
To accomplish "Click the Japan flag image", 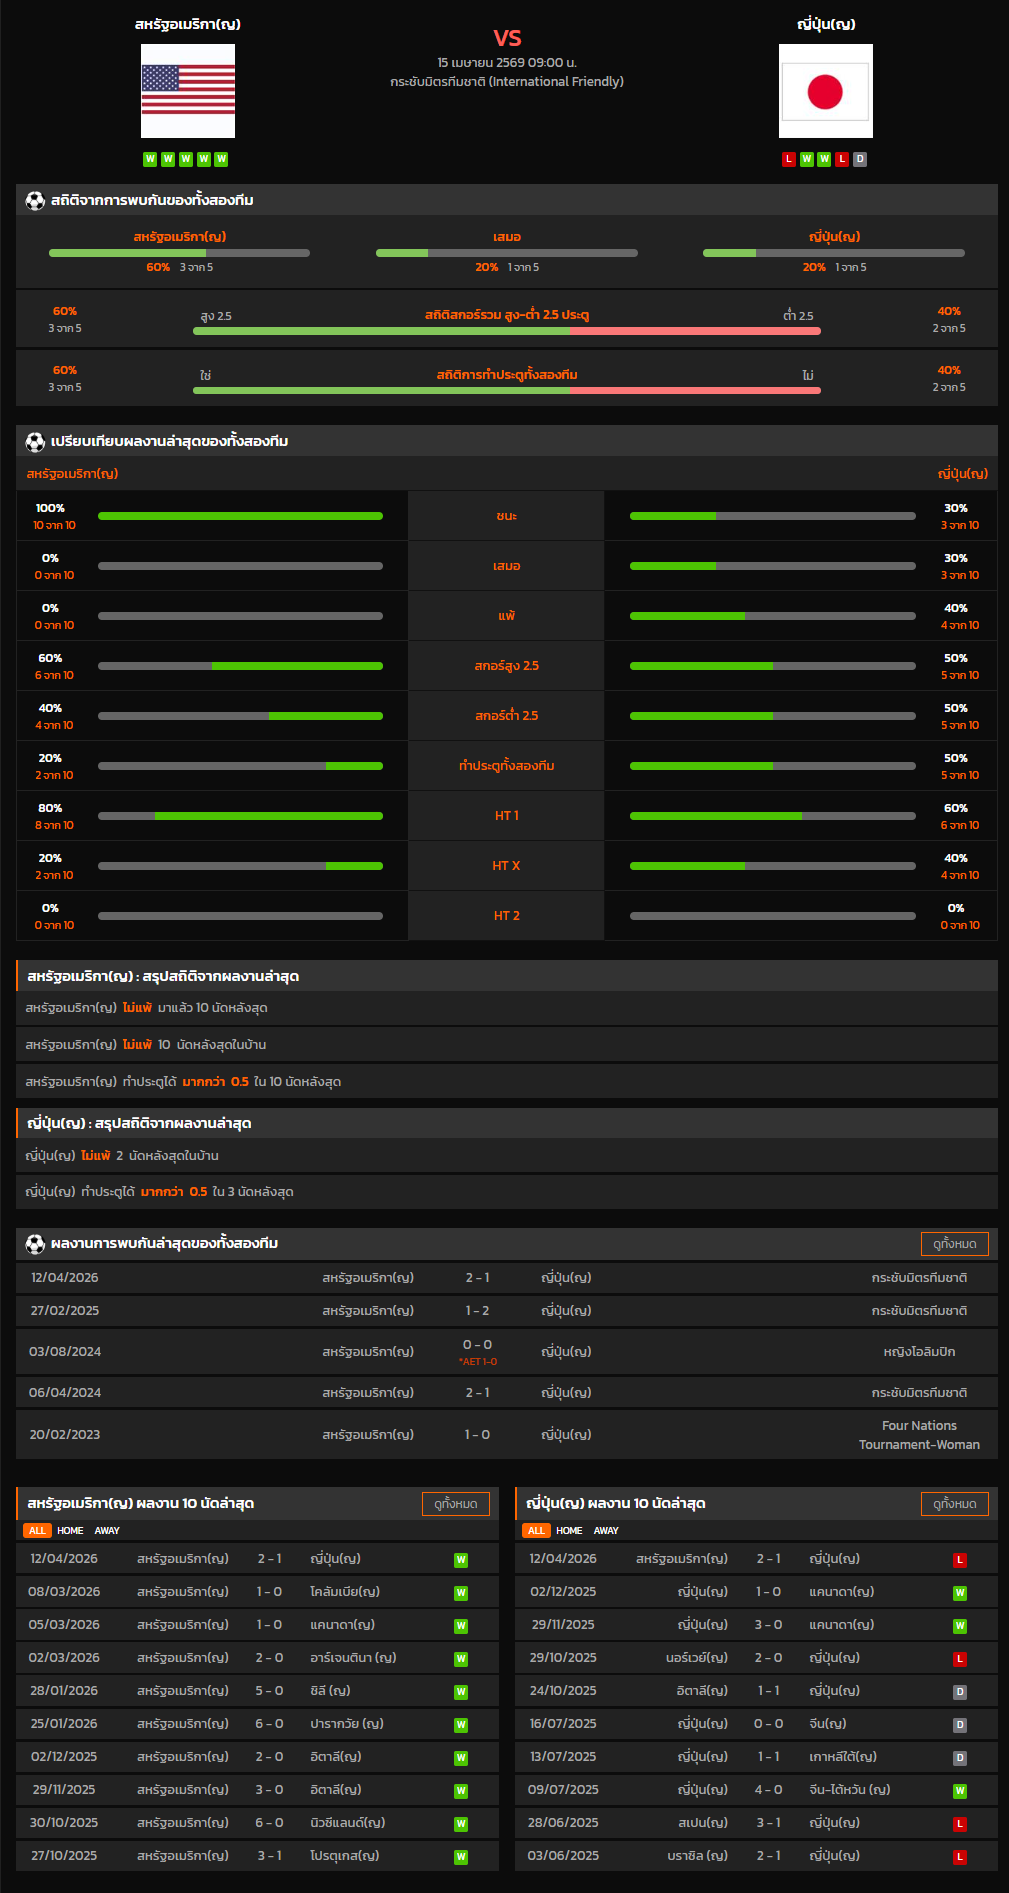I will (825, 91).
